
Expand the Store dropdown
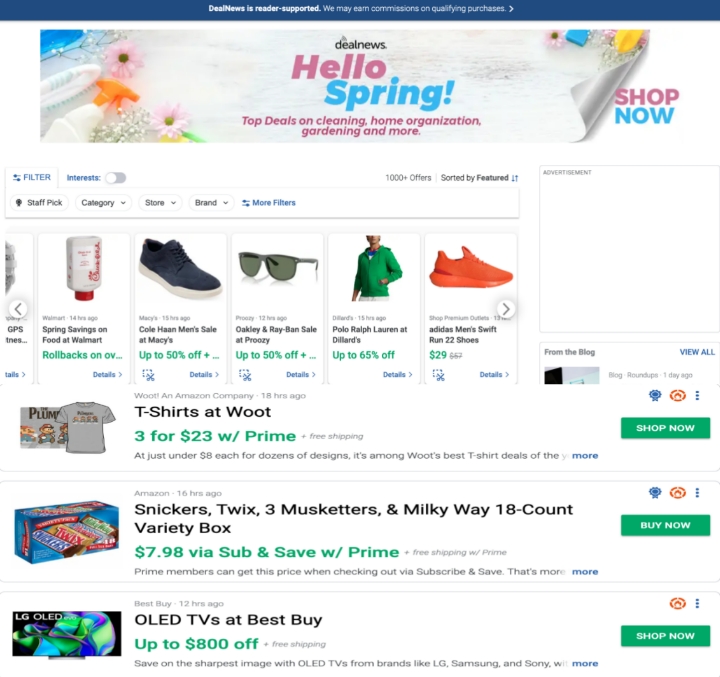pyautogui.click(x=160, y=203)
